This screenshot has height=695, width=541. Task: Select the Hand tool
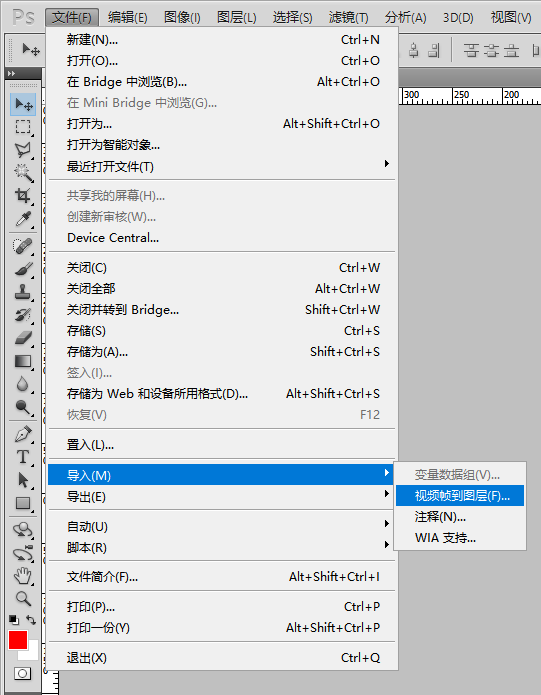pos(23,576)
